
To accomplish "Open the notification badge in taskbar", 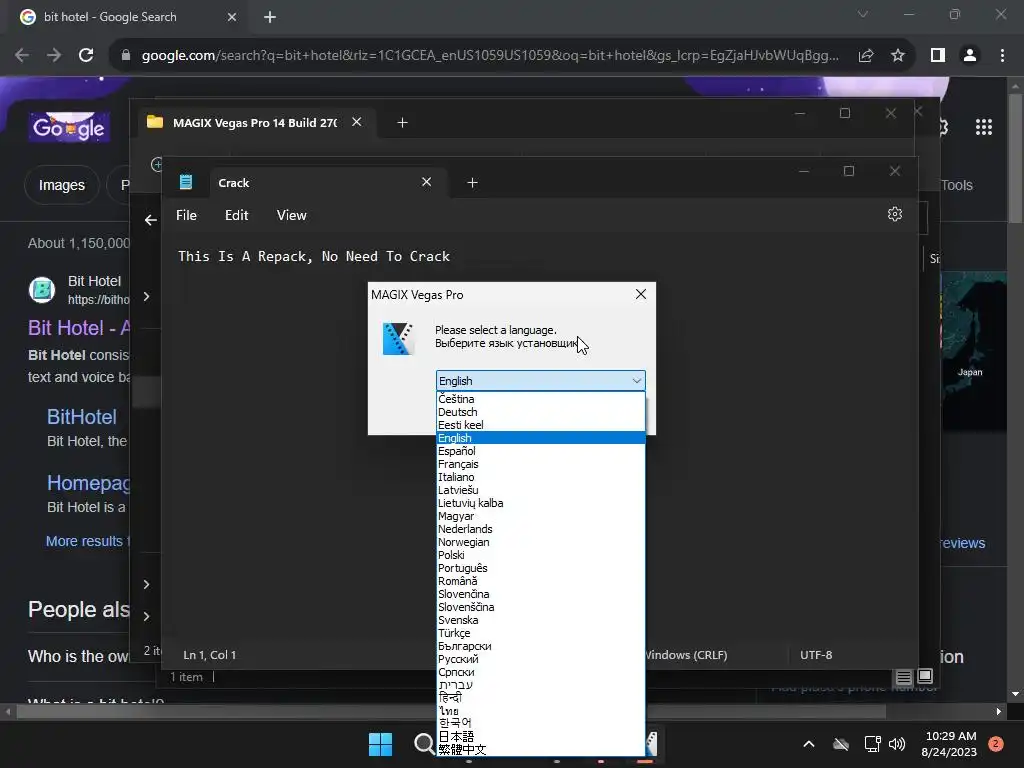I will [x=996, y=744].
